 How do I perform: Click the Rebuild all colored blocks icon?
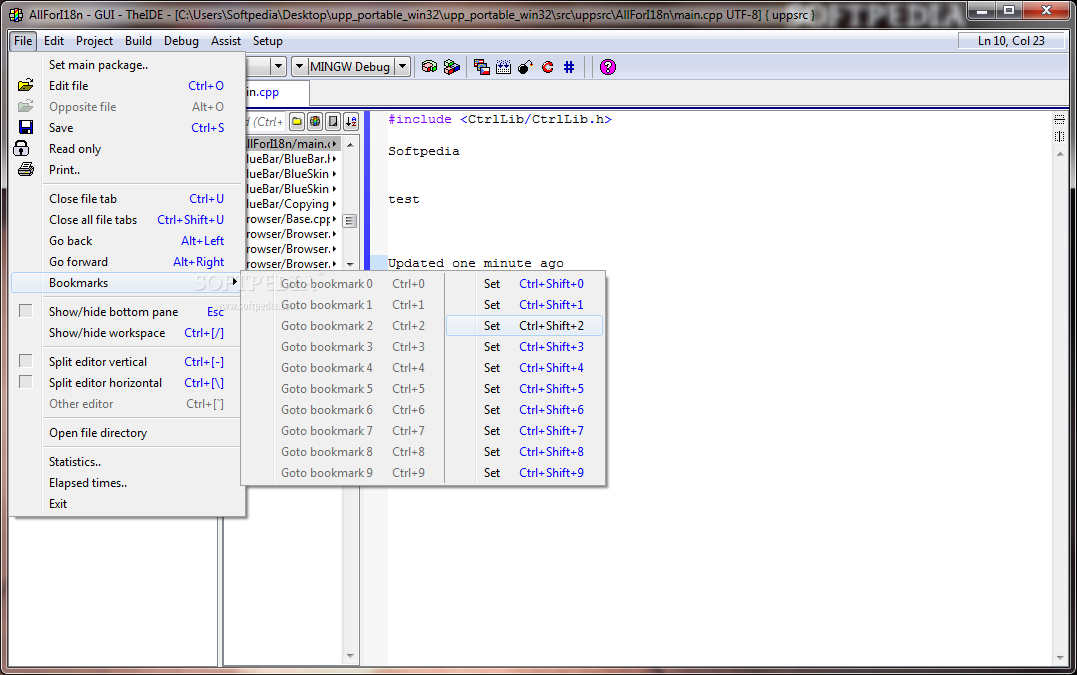pyautogui.click(x=451, y=67)
